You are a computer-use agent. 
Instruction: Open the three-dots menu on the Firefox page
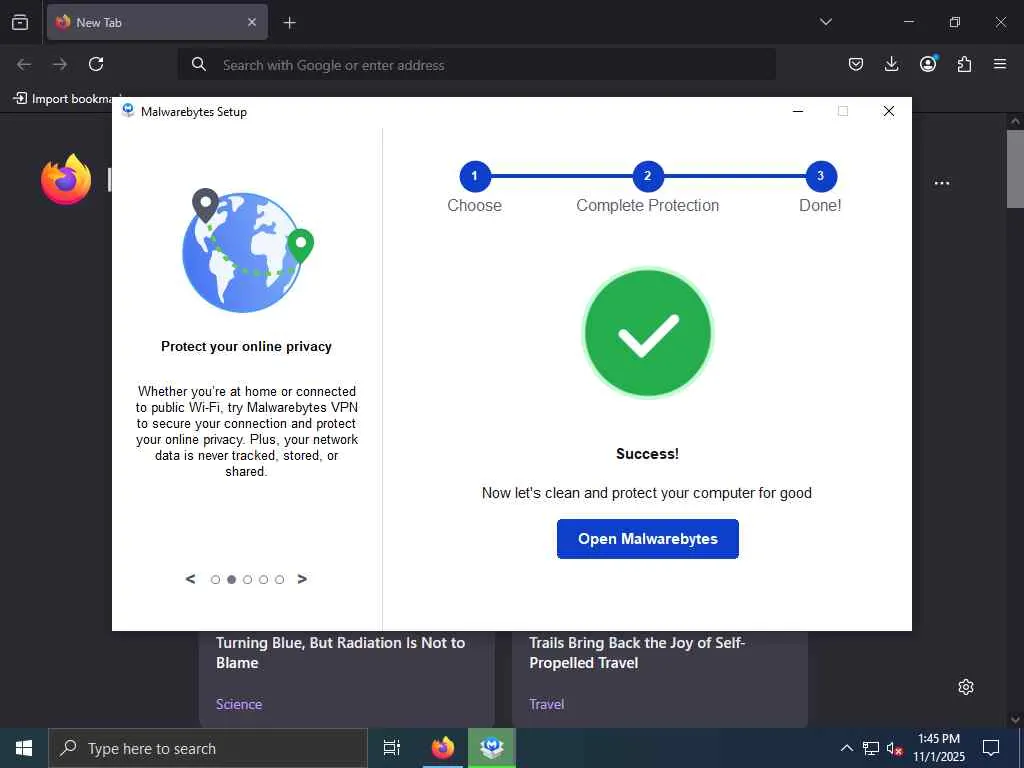tap(942, 184)
